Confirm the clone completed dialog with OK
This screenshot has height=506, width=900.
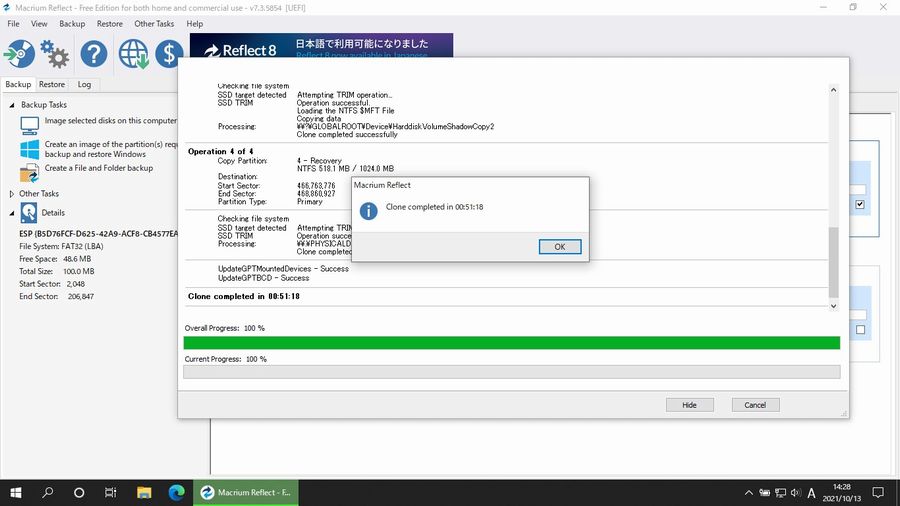560,247
